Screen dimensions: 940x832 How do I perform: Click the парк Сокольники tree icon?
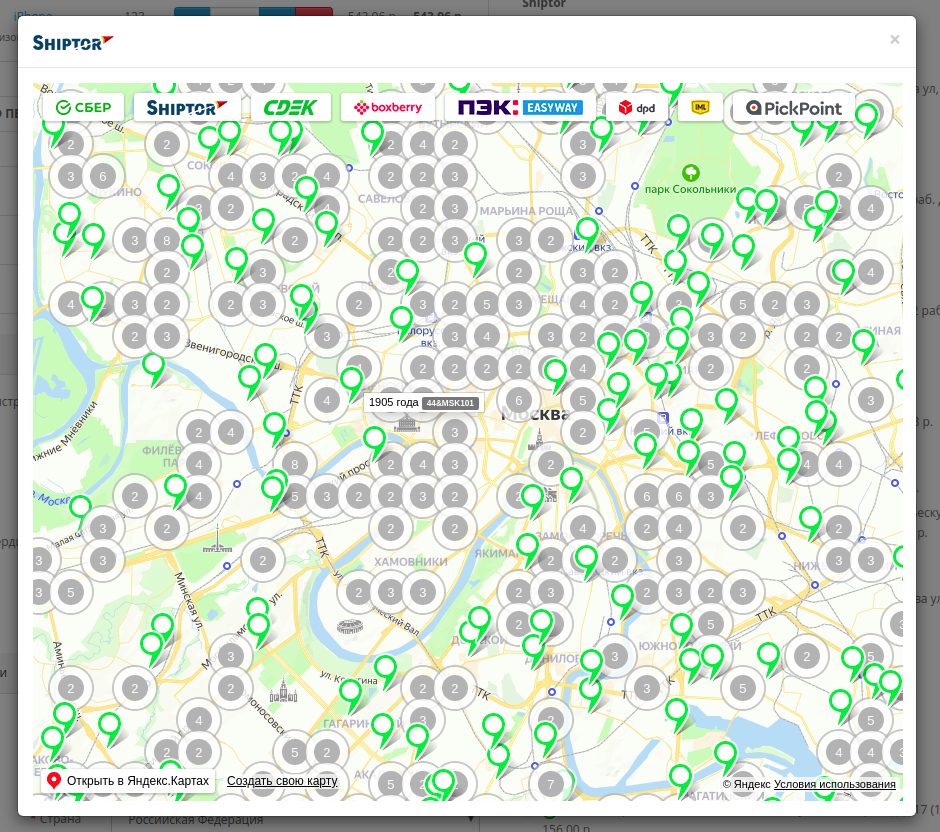pos(691,173)
